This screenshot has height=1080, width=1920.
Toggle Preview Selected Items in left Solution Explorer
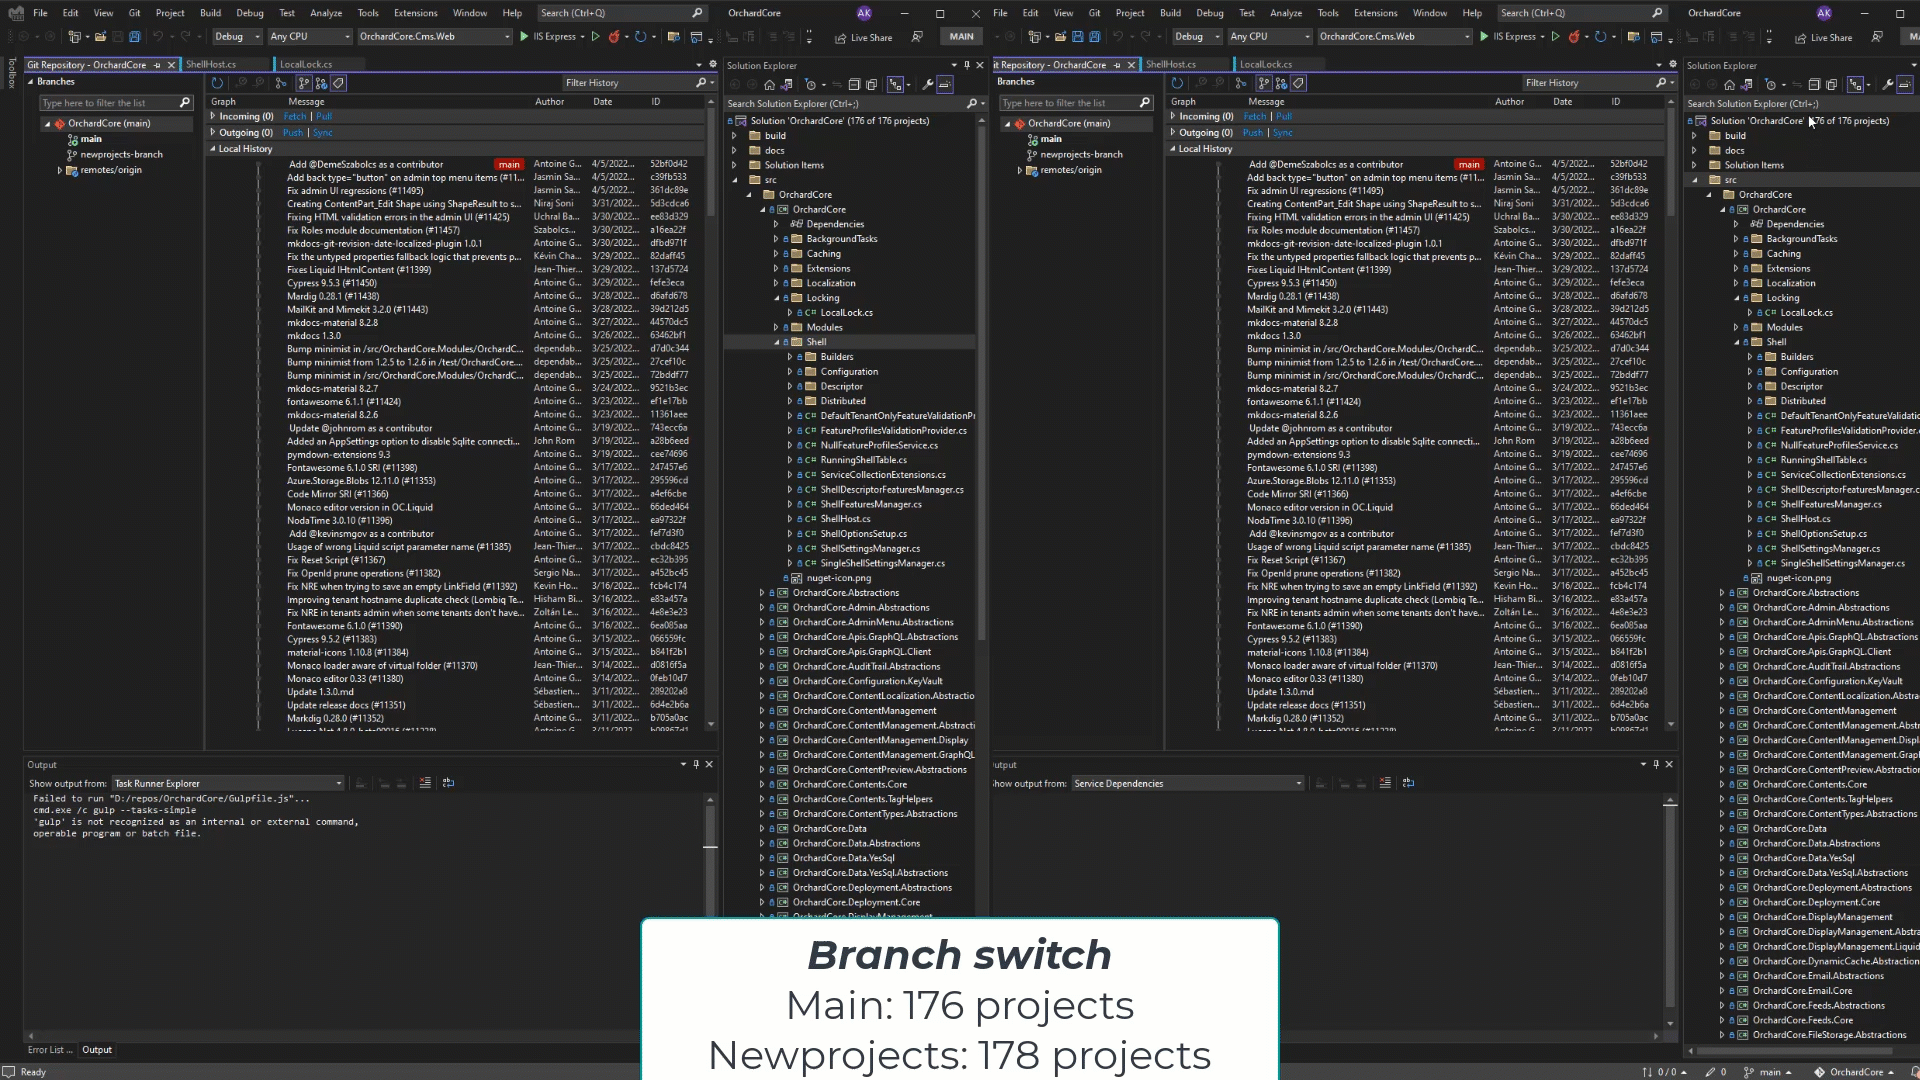pos(945,85)
